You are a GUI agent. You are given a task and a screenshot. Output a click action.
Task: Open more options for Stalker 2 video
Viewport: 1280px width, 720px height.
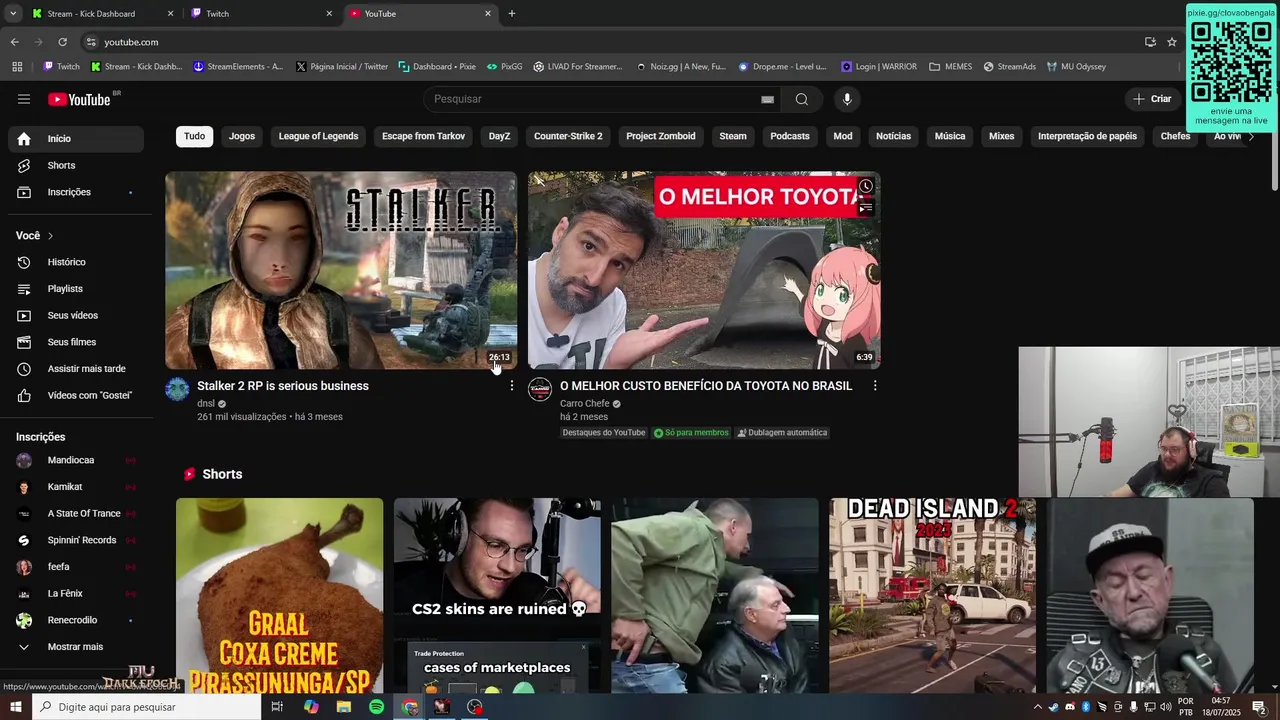point(512,386)
